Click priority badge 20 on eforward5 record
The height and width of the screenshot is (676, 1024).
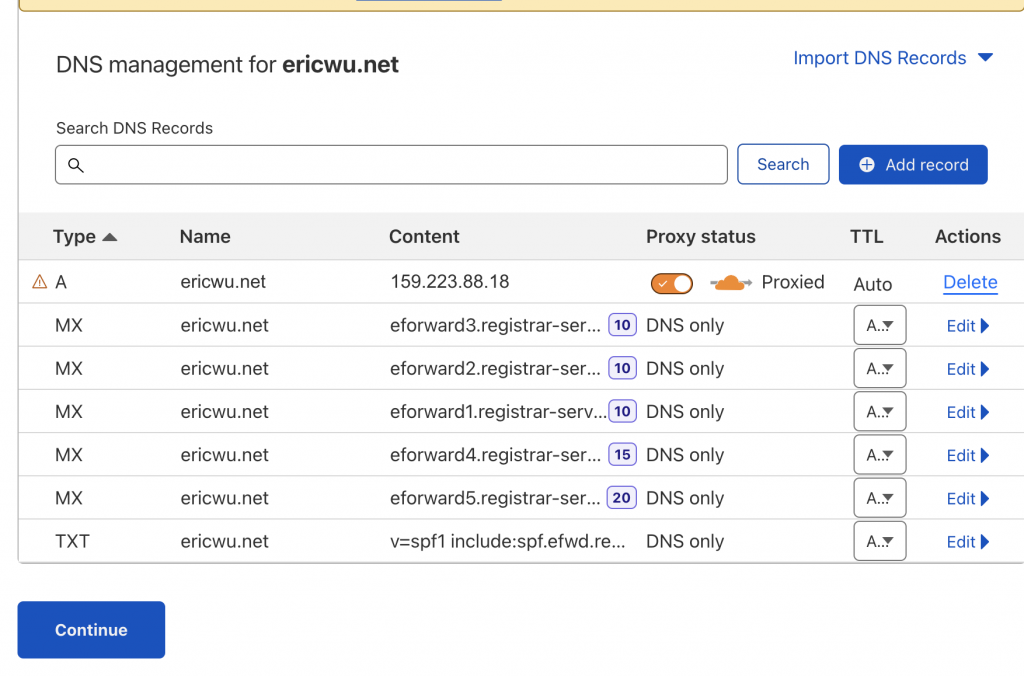click(x=622, y=498)
